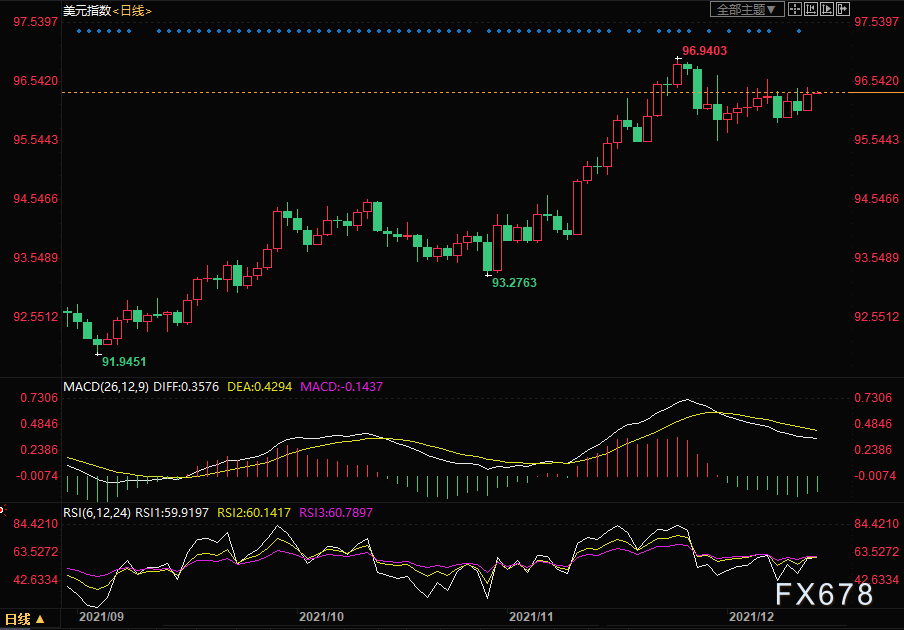This screenshot has height=630, width=904.
Task: Click the 美元指数 chart title
Action: click(x=87, y=10)
